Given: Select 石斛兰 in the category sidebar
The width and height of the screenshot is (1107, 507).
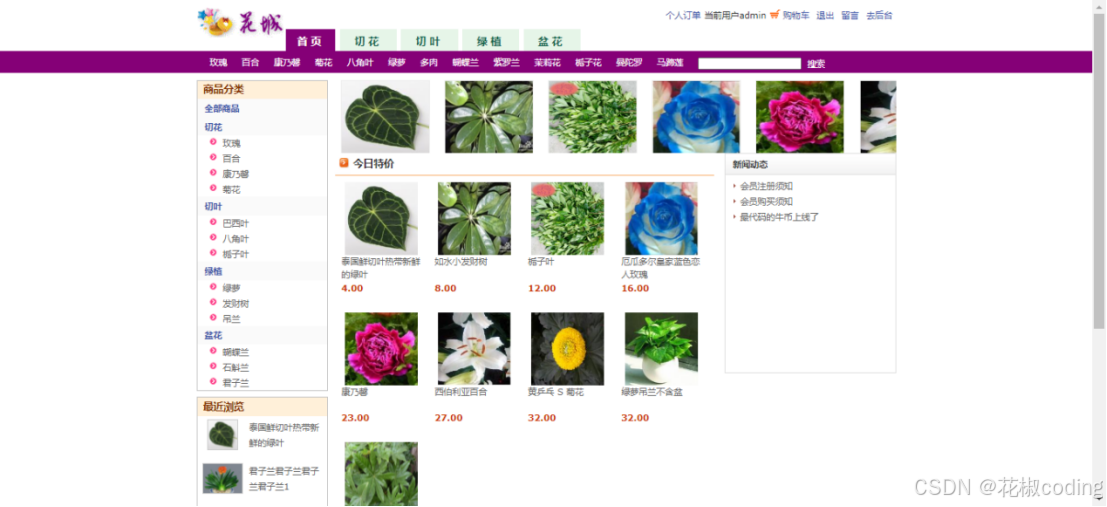Looking at the screenshot, I should [236, 368].
